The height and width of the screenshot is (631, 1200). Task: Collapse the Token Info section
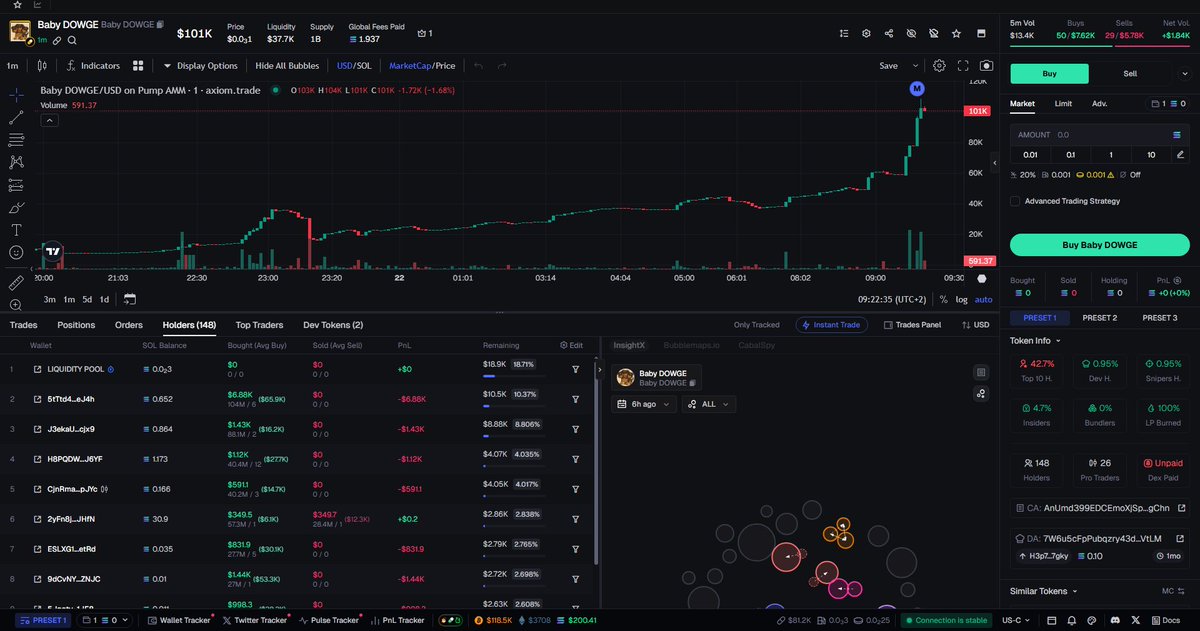click(x=1034, y=340)
